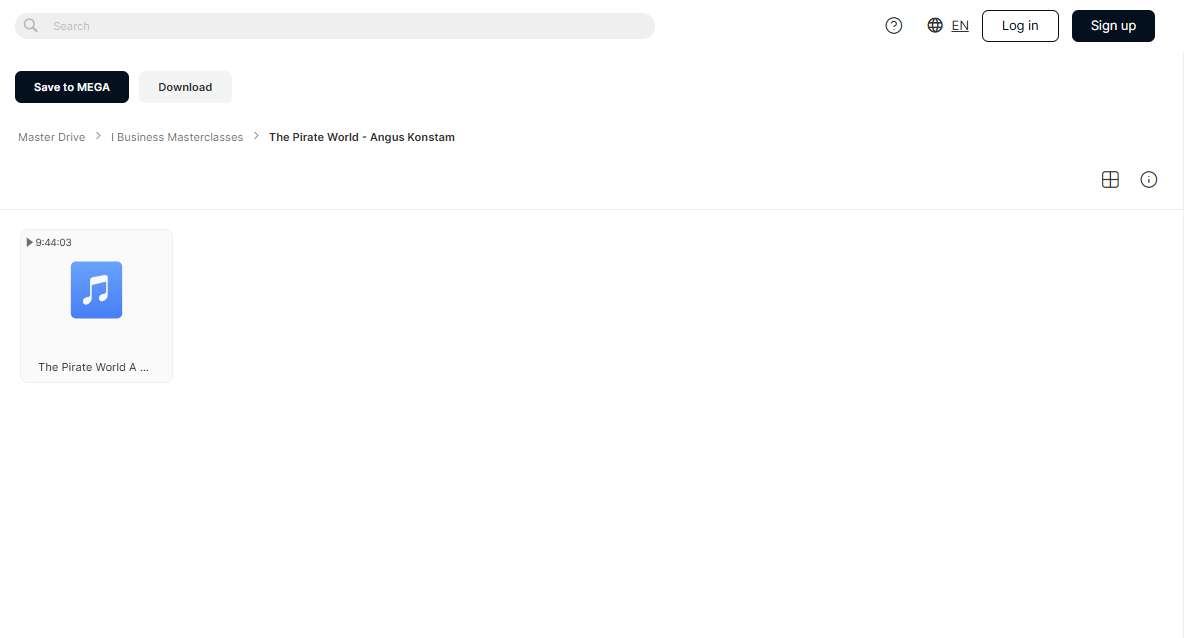
Task: Click Save to MEGA button
Action: pyautogui.click(x=72, y=87)
